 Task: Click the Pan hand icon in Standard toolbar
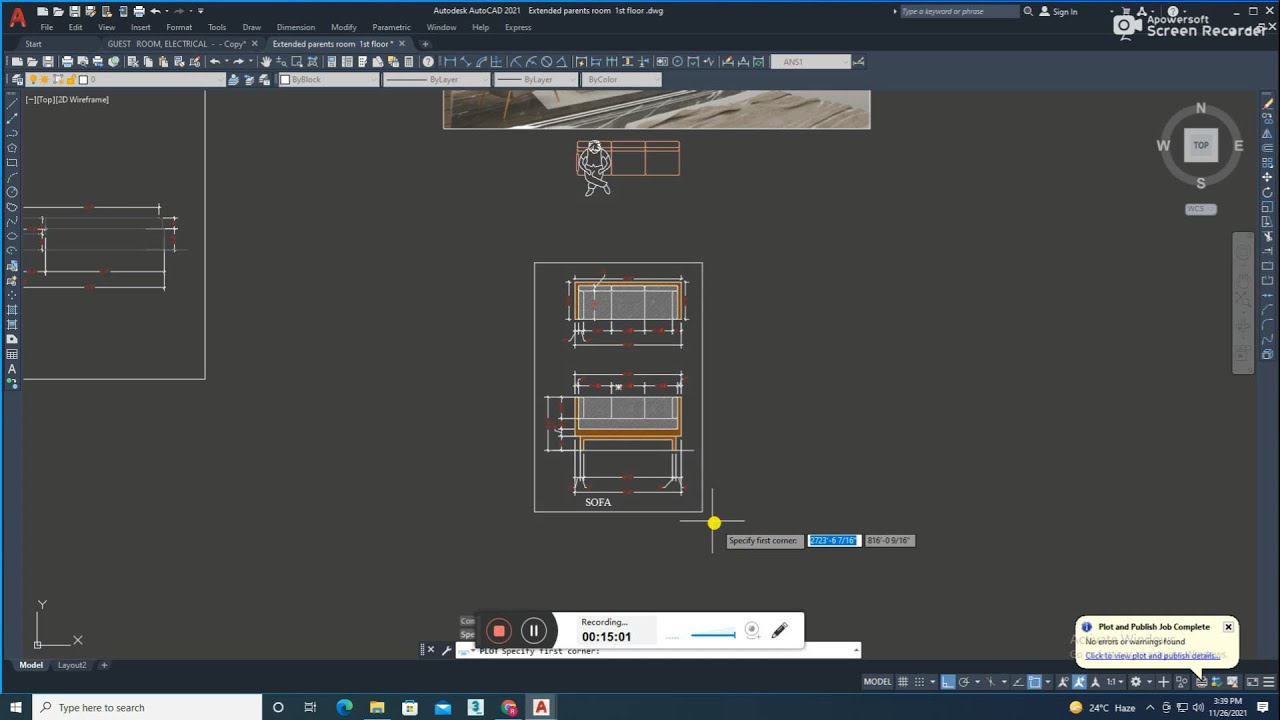(266, 62)
